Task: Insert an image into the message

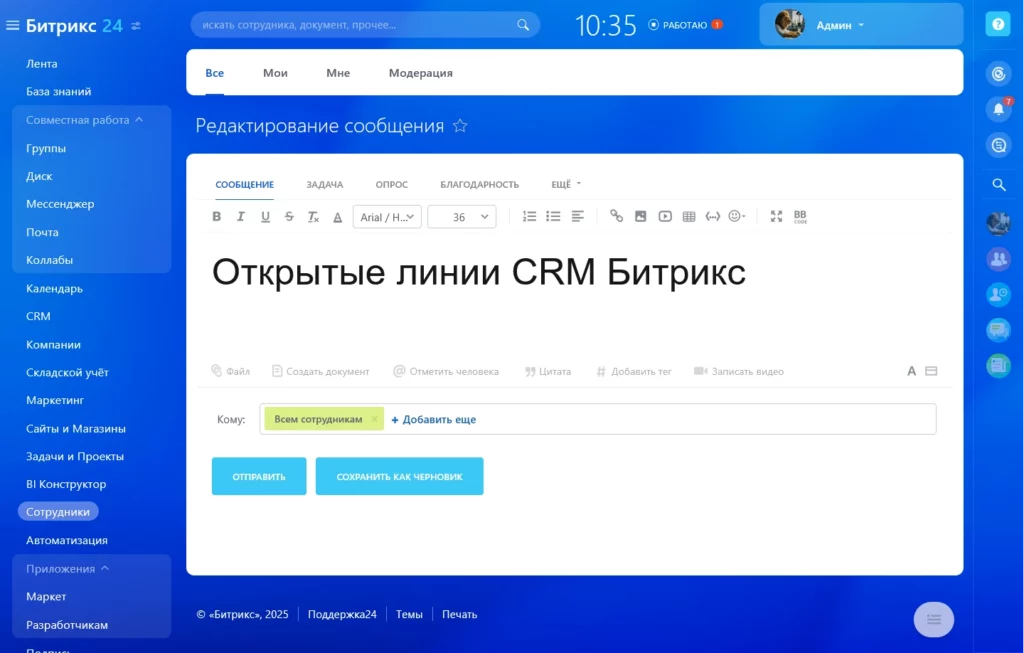Action: [x=640, y=216]
